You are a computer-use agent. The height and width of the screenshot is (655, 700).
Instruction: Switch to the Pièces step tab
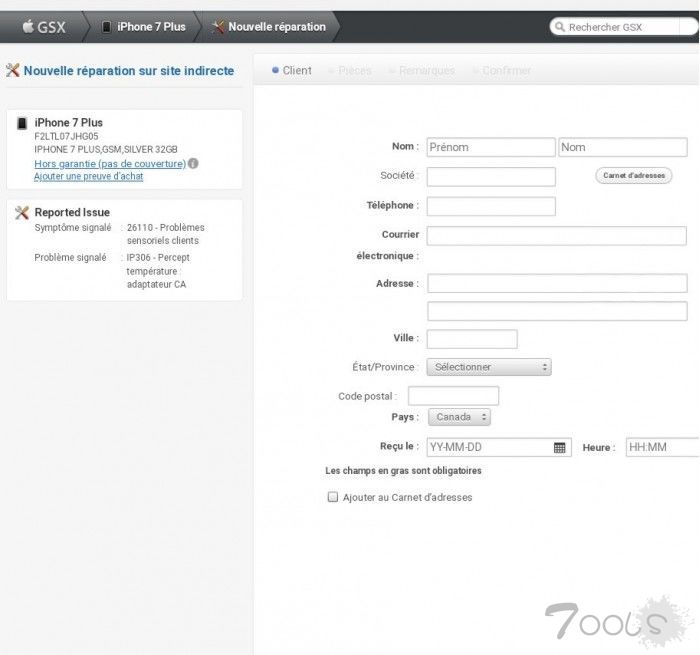coord(354,71)
